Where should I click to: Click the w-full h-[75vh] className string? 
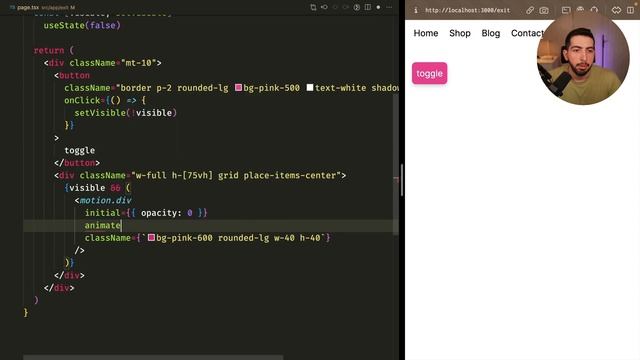pyautogui.click(x=236, y=176)
